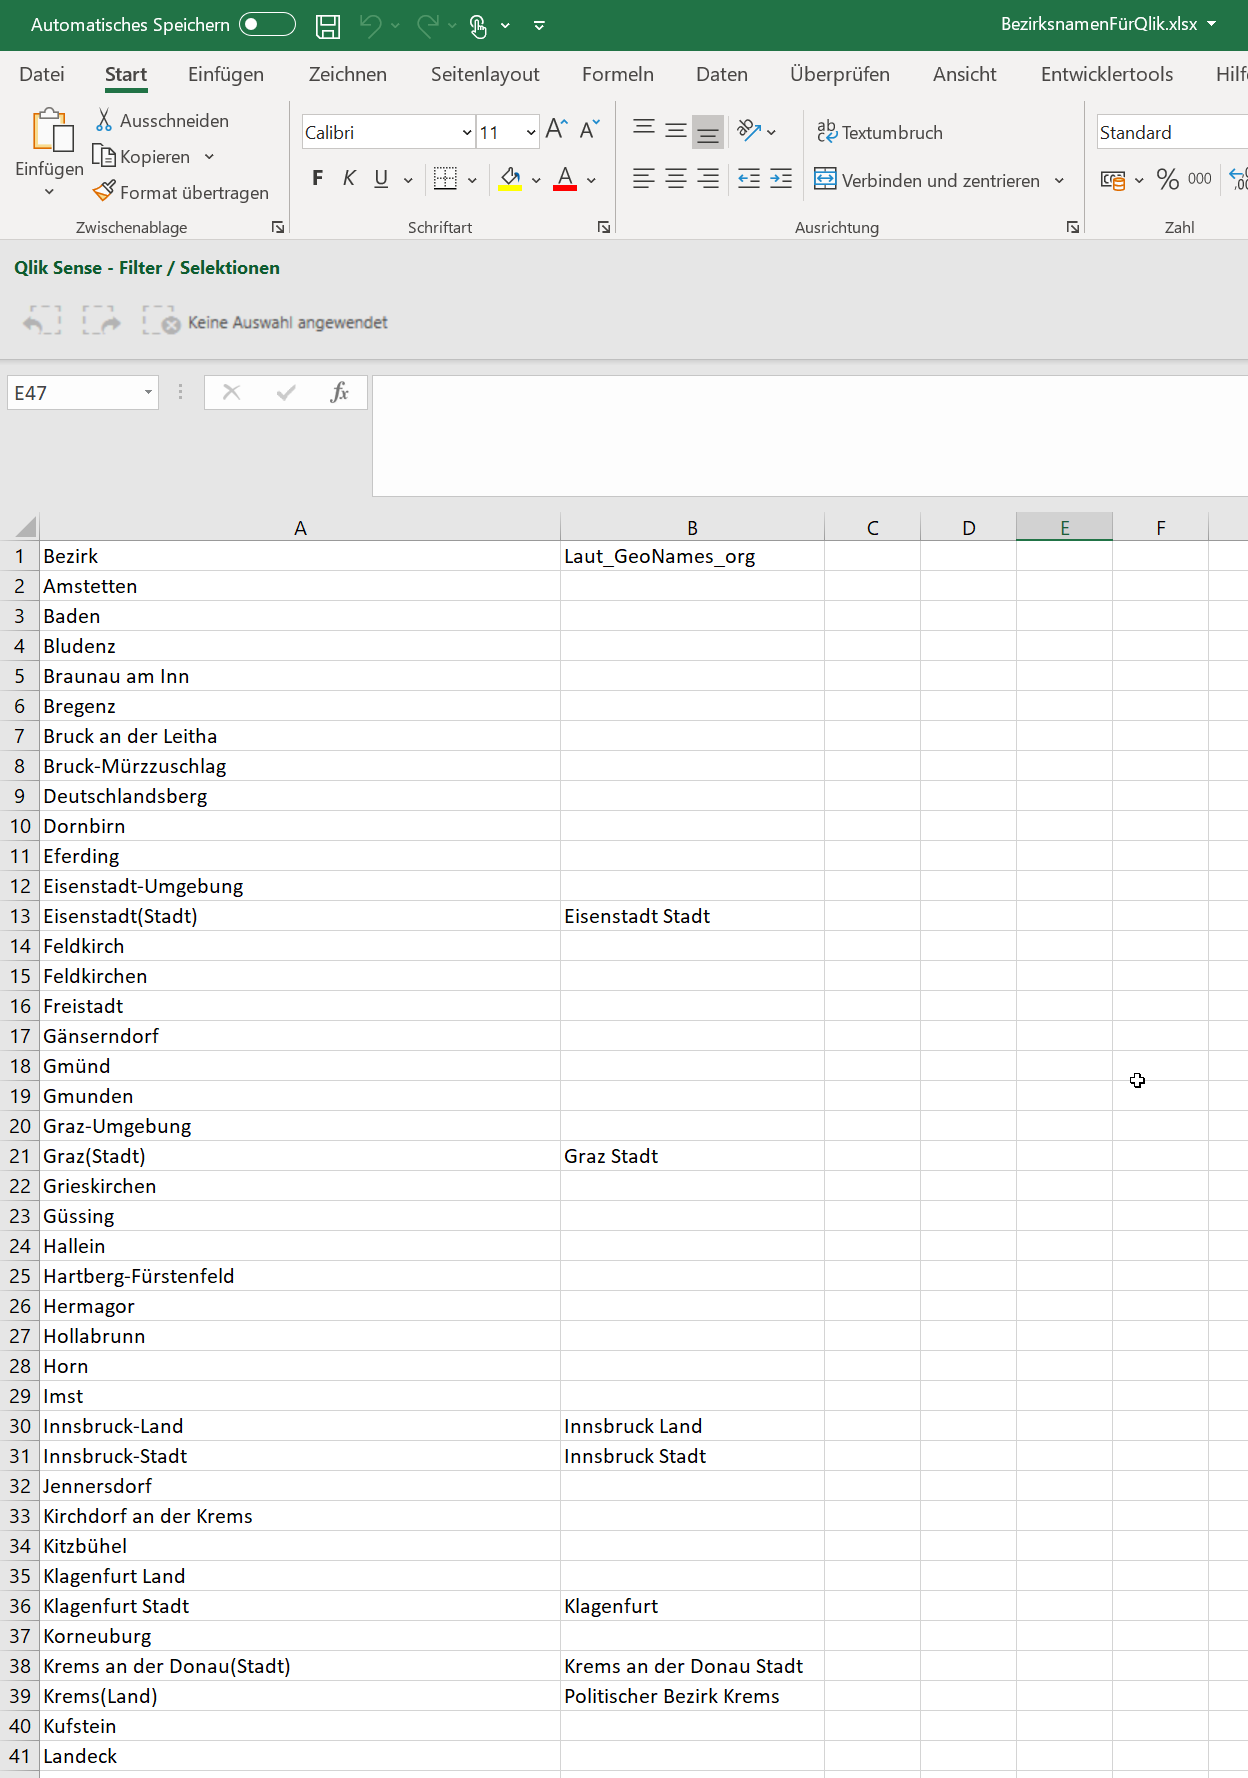Open insert function fx icon

339,392
